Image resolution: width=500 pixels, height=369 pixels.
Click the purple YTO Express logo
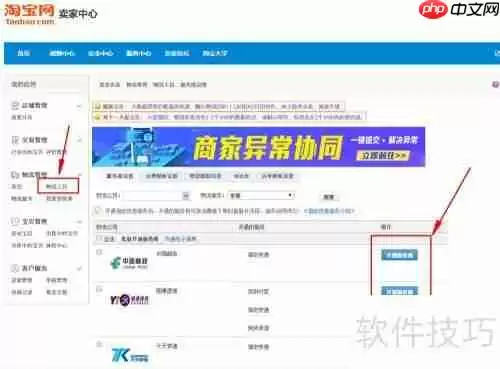coord(129,300)
